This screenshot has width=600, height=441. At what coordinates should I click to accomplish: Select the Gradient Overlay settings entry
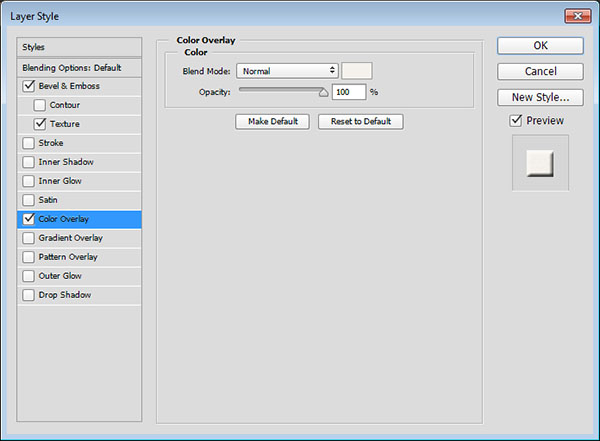[x=76, y=238]
